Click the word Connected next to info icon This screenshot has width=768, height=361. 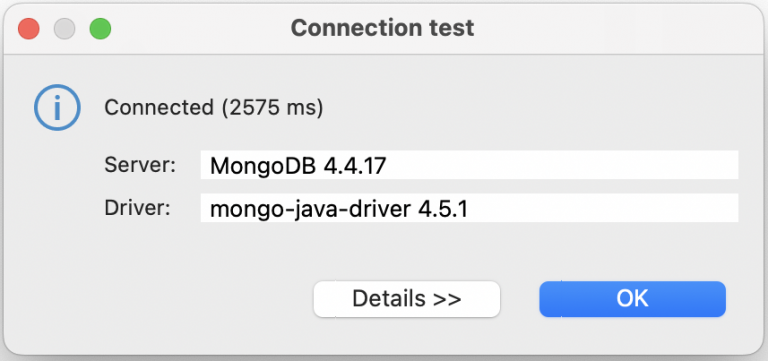(x=159, y=107)
